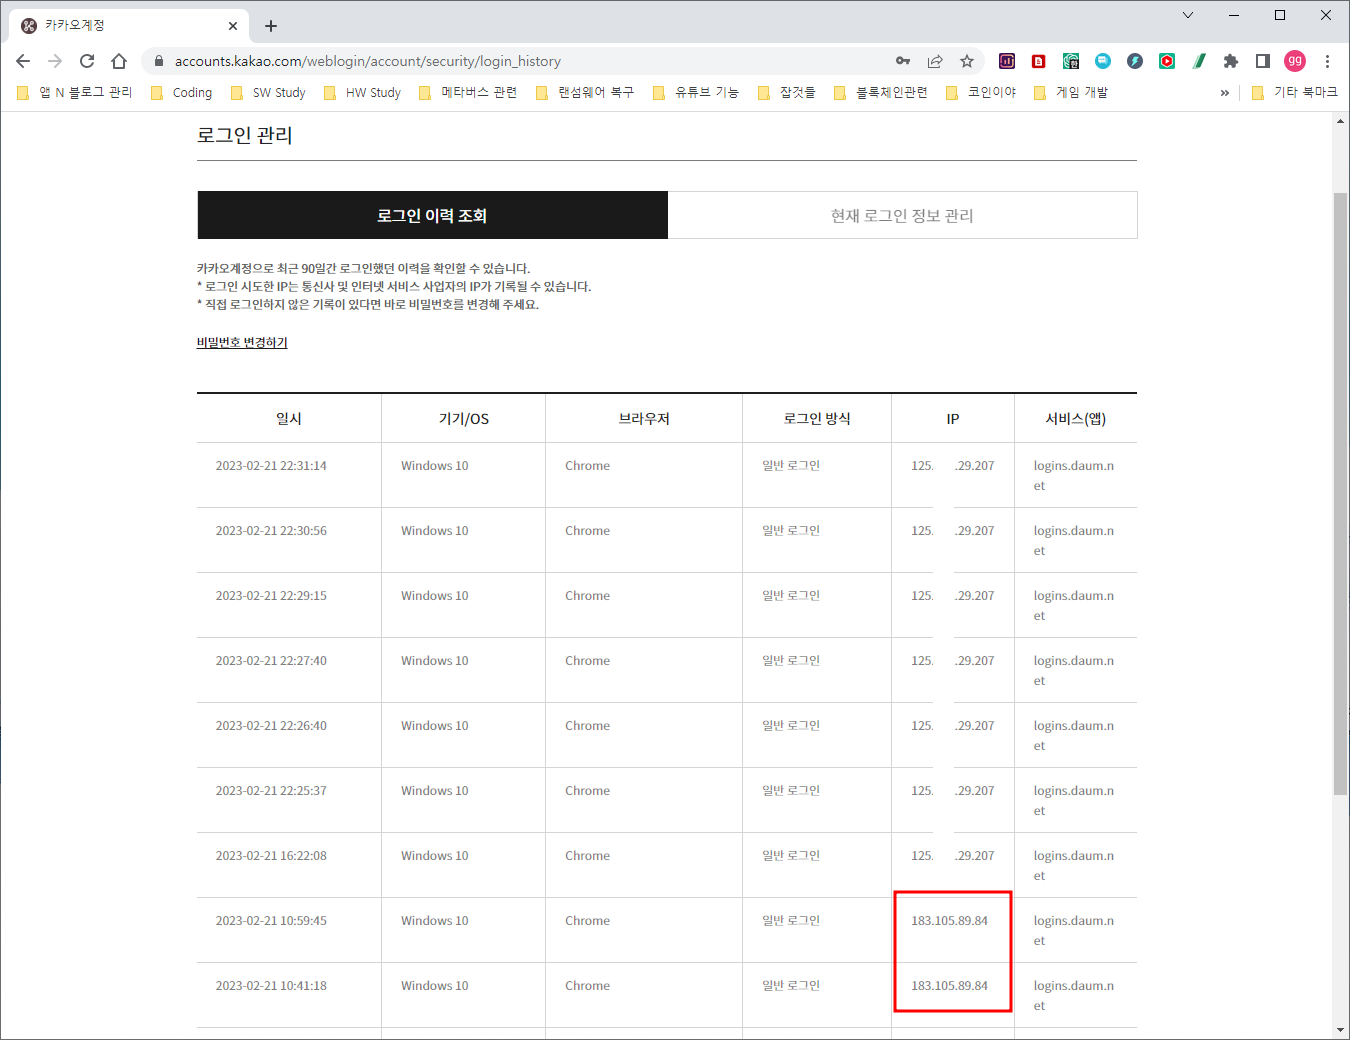Open the green Korean-character swirl extension

1071,61
